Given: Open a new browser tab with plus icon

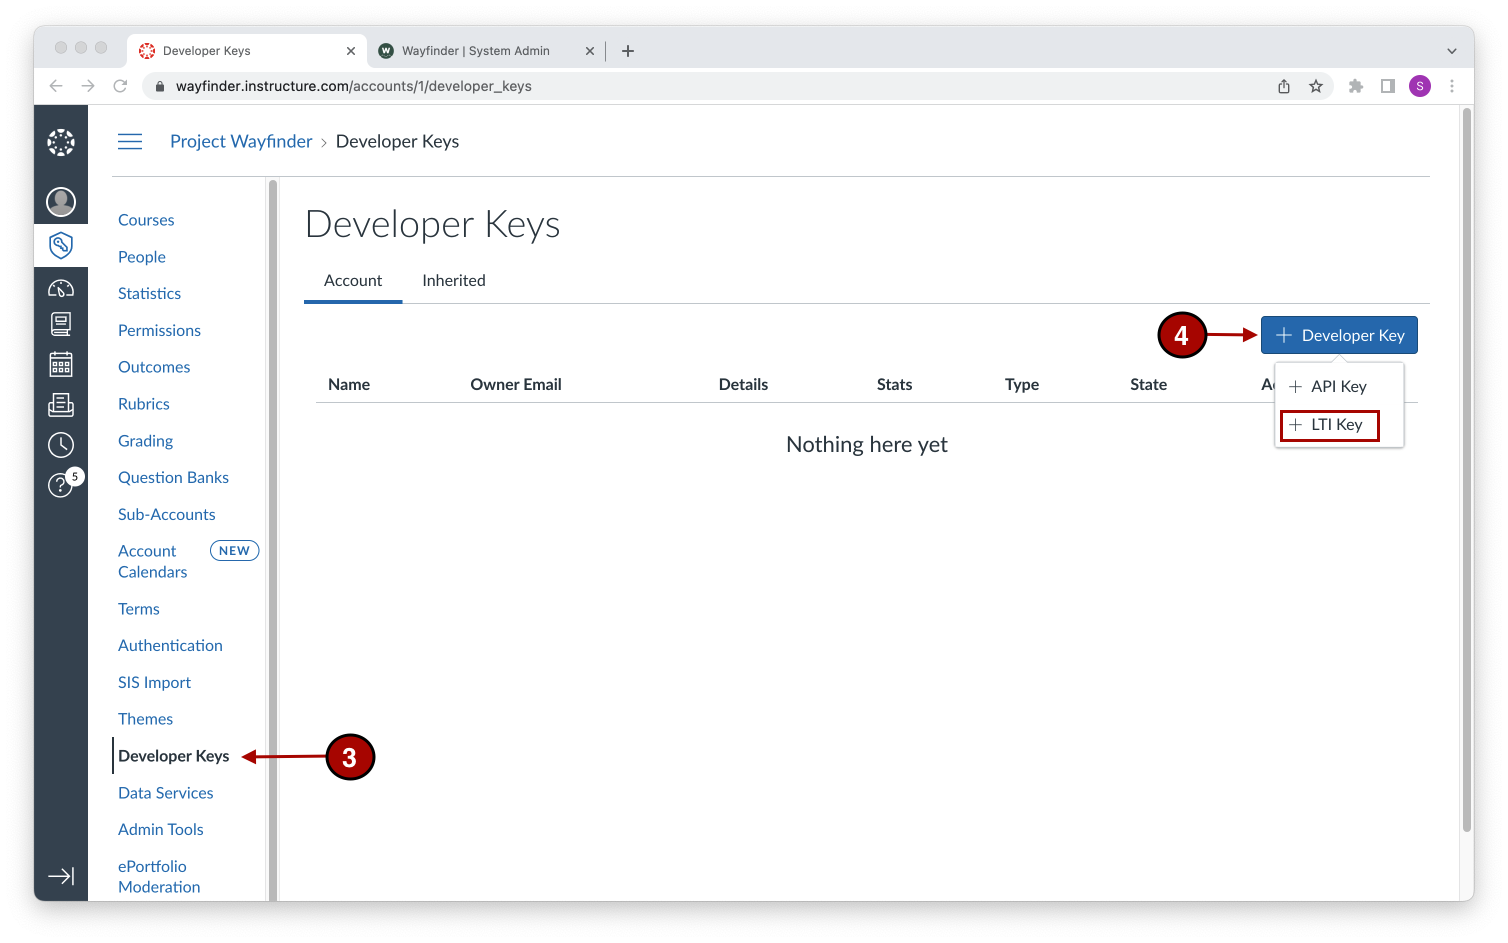Looking at the screenshot, I should click(628, 51).
